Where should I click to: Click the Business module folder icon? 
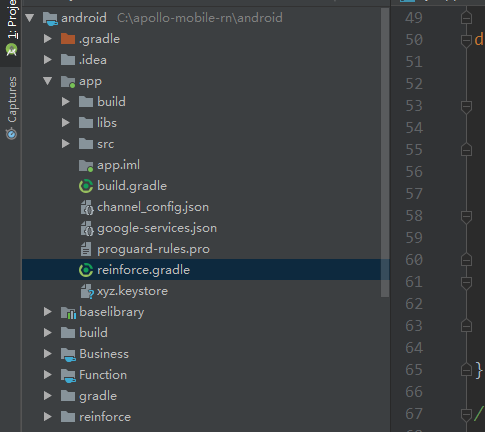pos(68,355)
